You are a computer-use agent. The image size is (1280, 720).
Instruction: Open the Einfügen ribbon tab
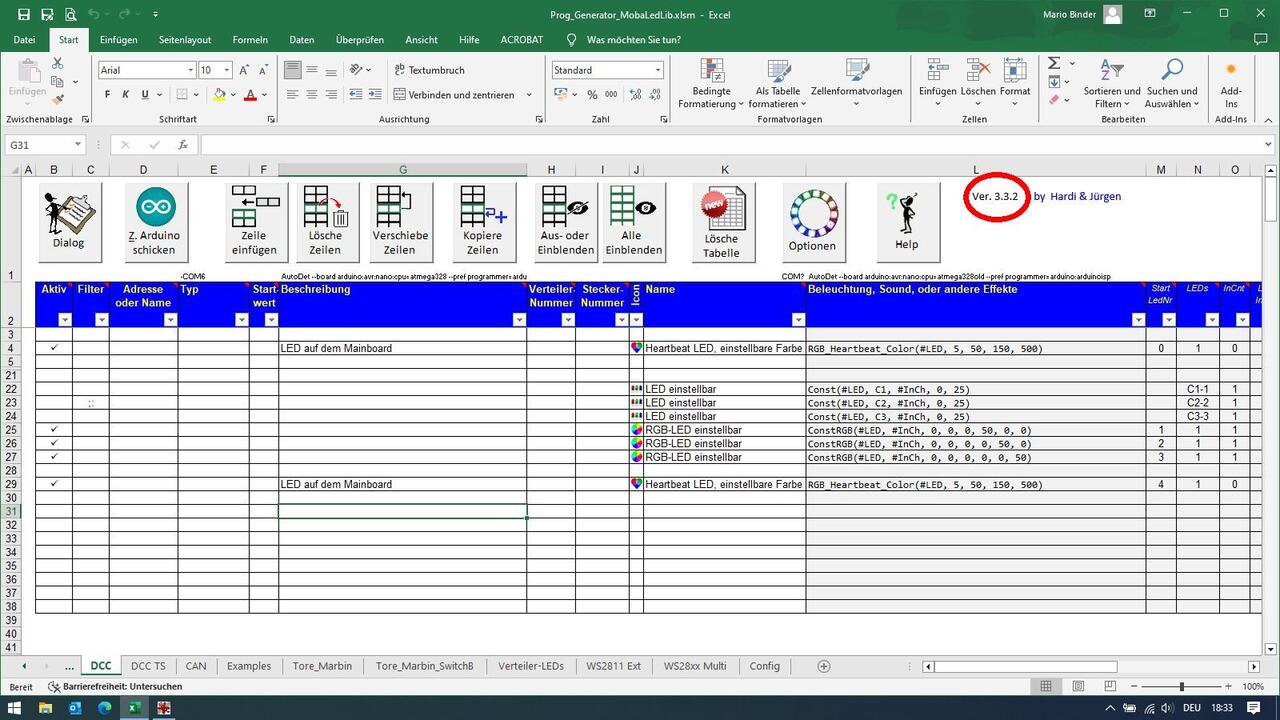[118, 40]
